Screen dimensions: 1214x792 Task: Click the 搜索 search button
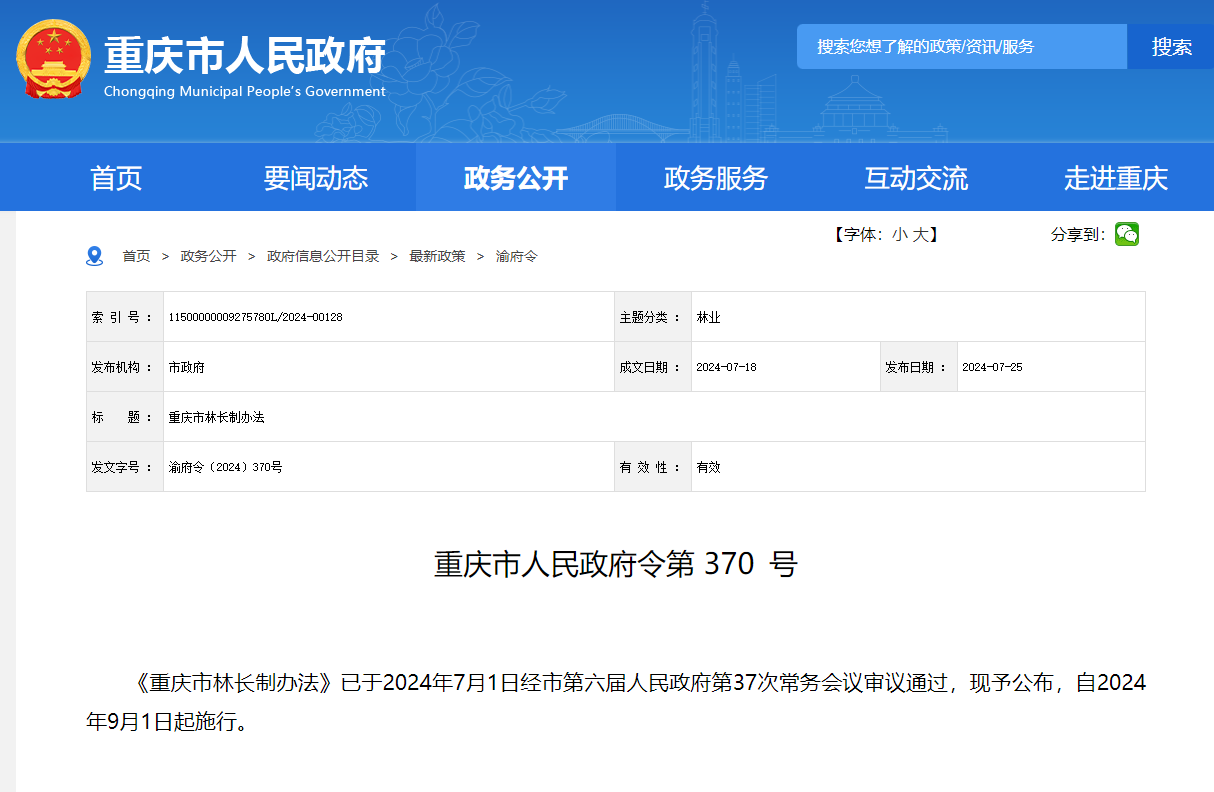click(1171, 47)
